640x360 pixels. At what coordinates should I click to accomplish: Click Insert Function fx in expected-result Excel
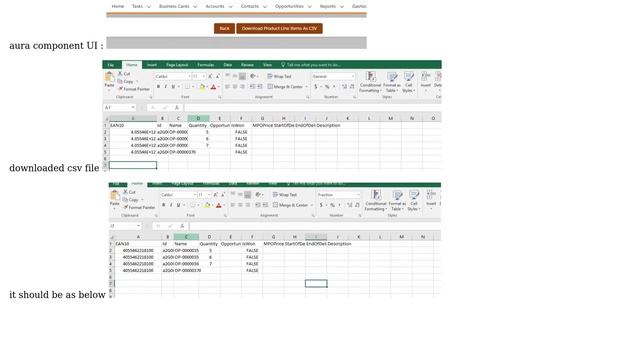(x=182, y=226)
